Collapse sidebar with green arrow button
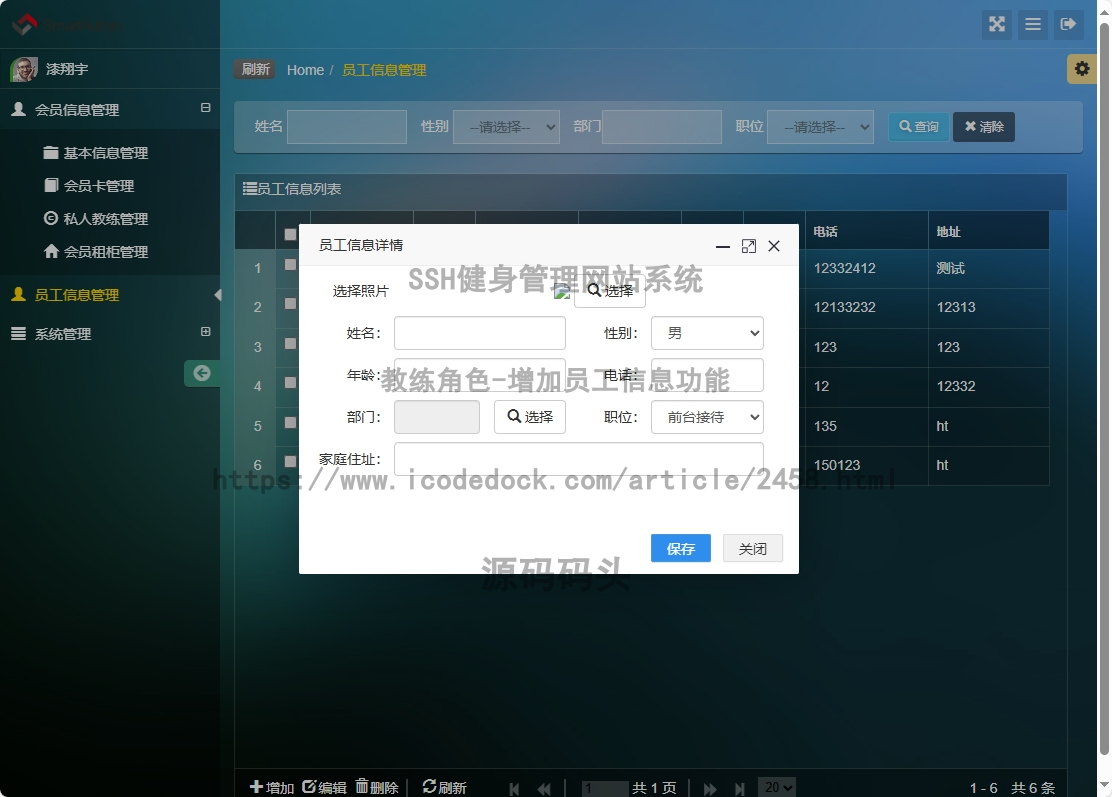Viewport: 1112px width, 797px height. pyautogui.click(x=201, y=373)
